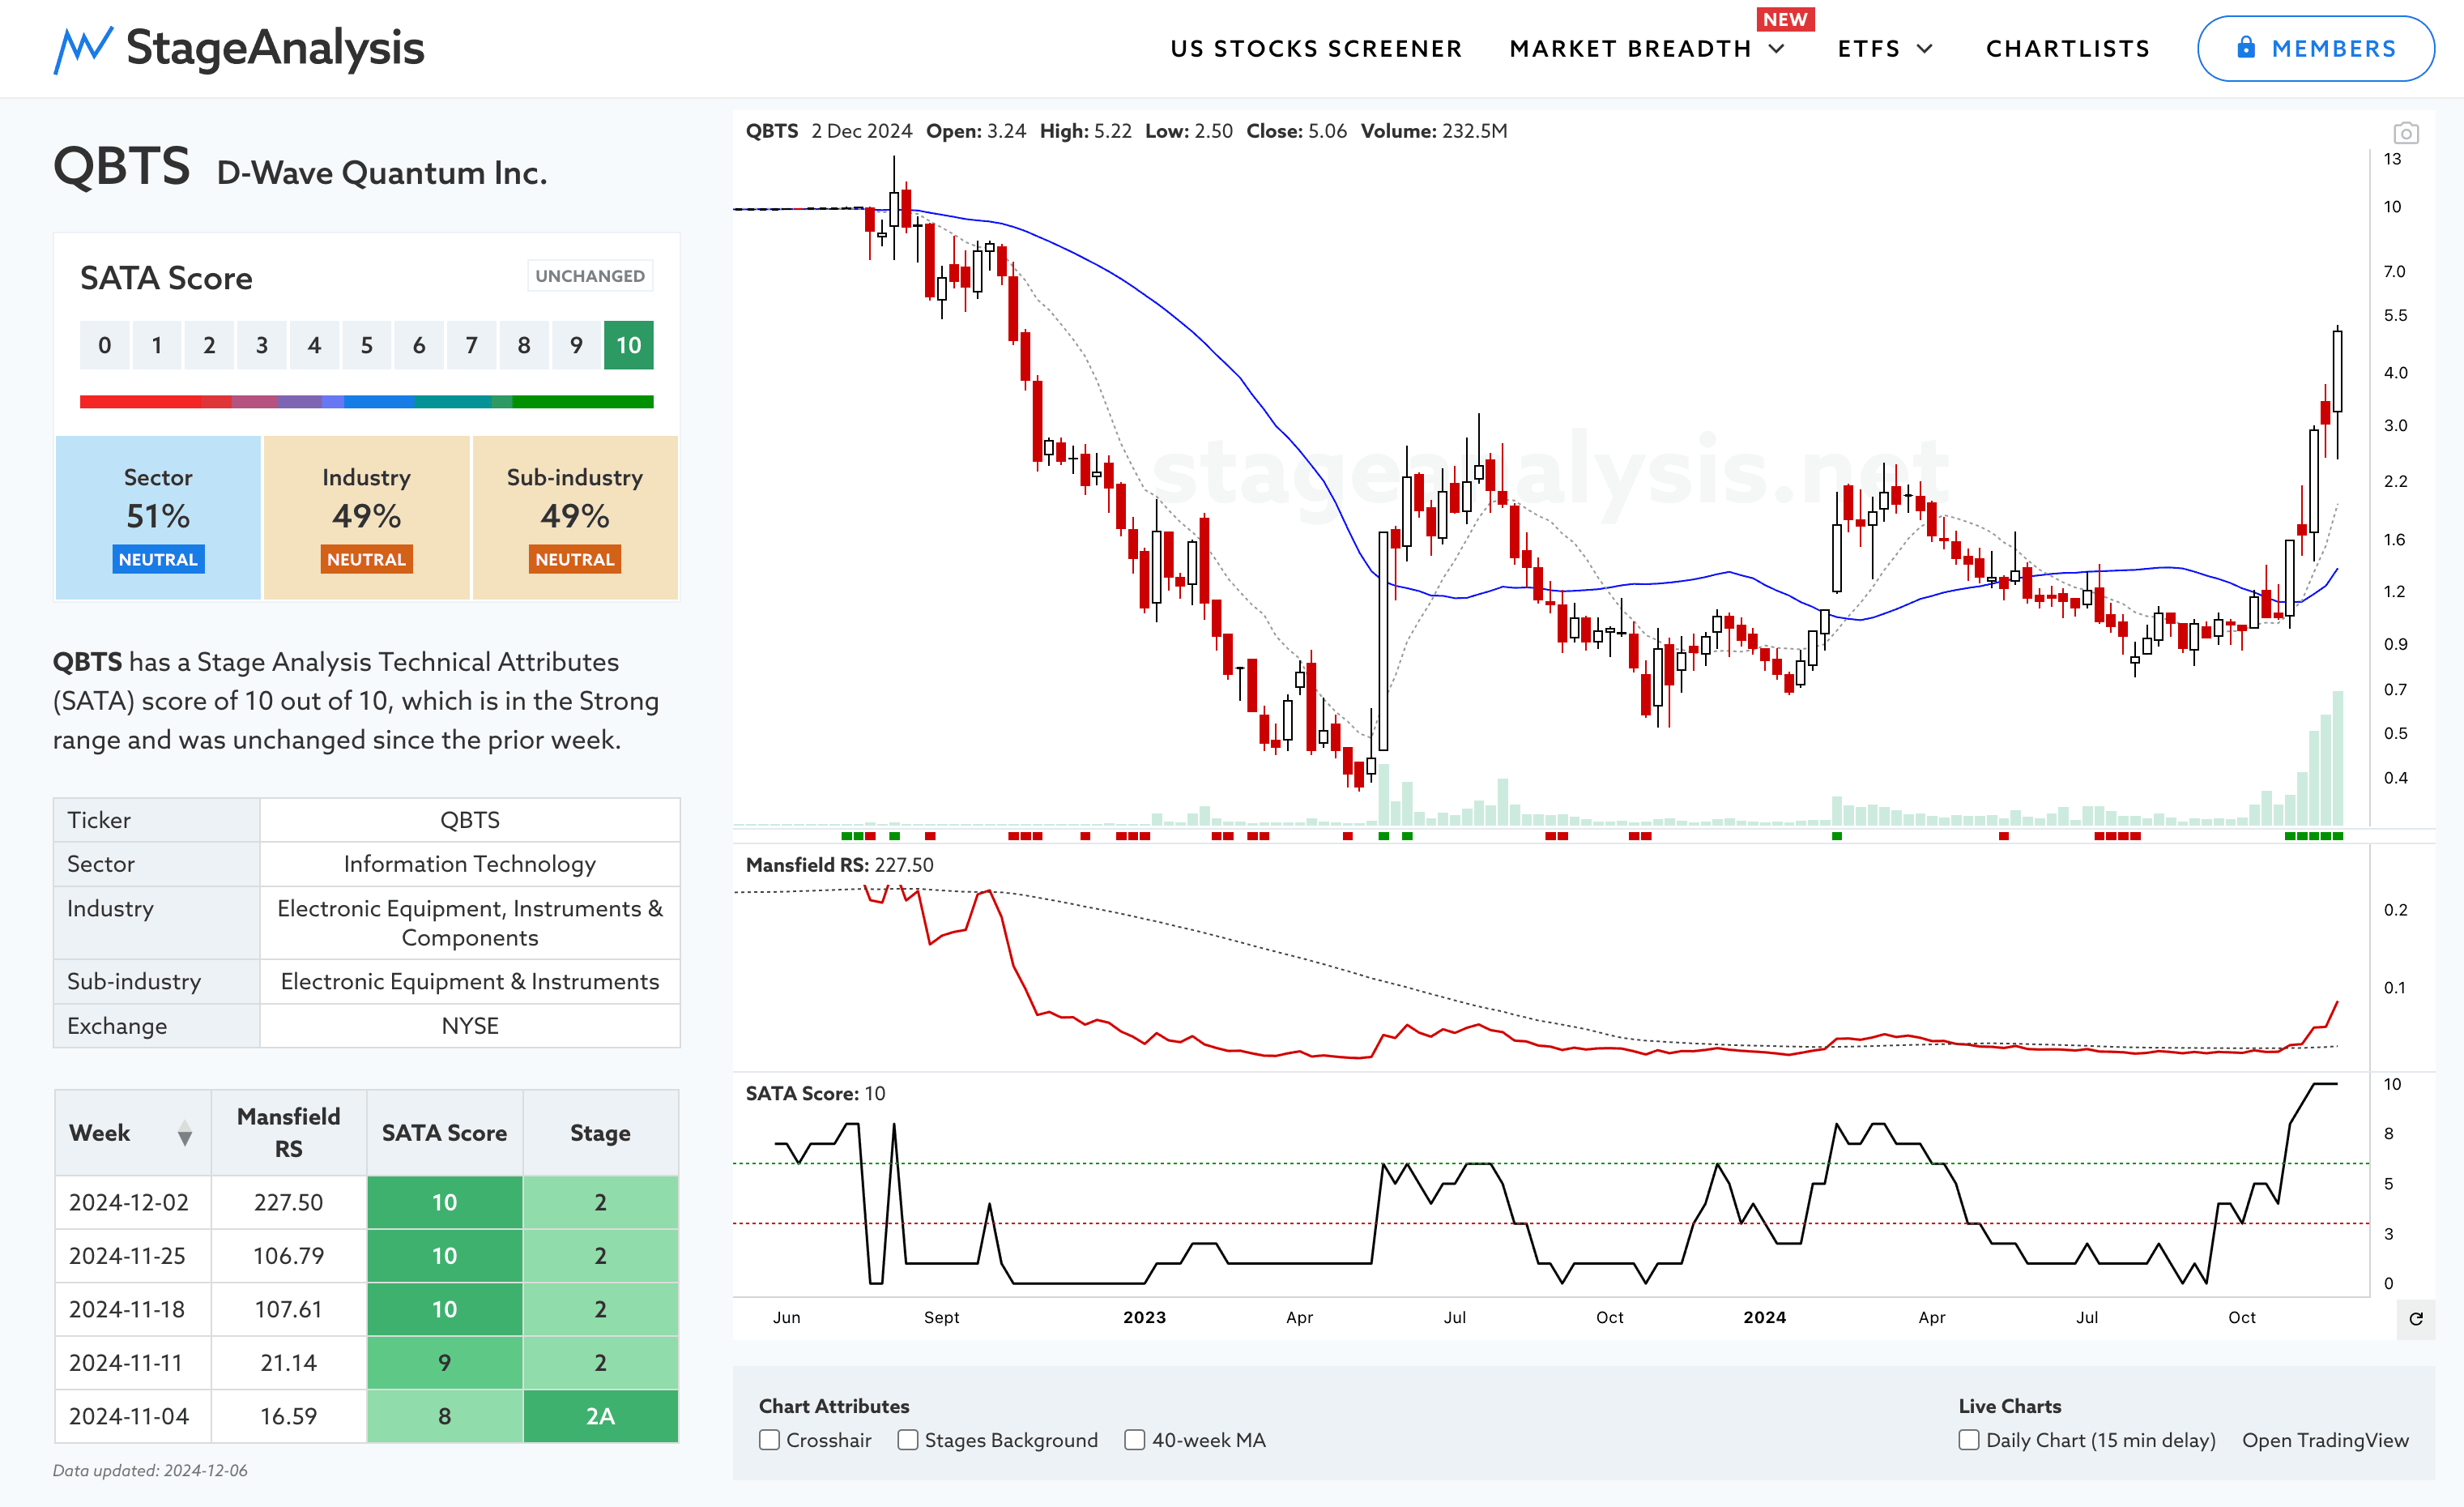The image size is (2464, 1507).
Task: Select SATA score box 10
Action: click(x=628, y=345)
